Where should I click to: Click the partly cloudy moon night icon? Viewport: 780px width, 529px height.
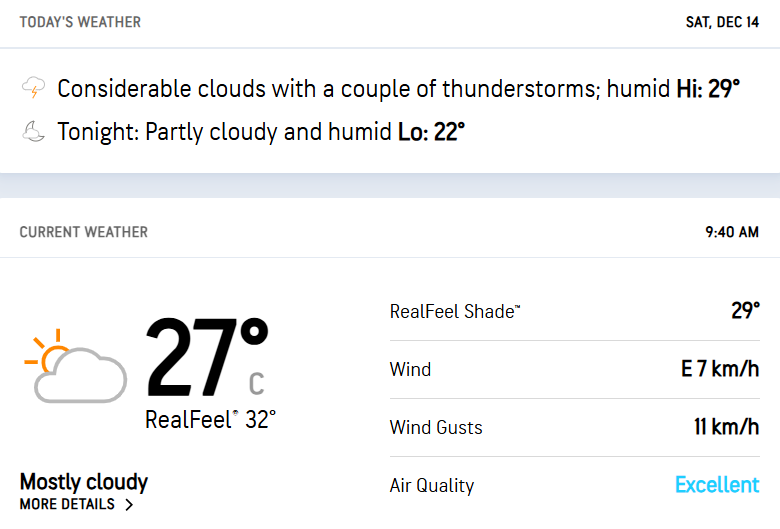[x=33, y=131]
